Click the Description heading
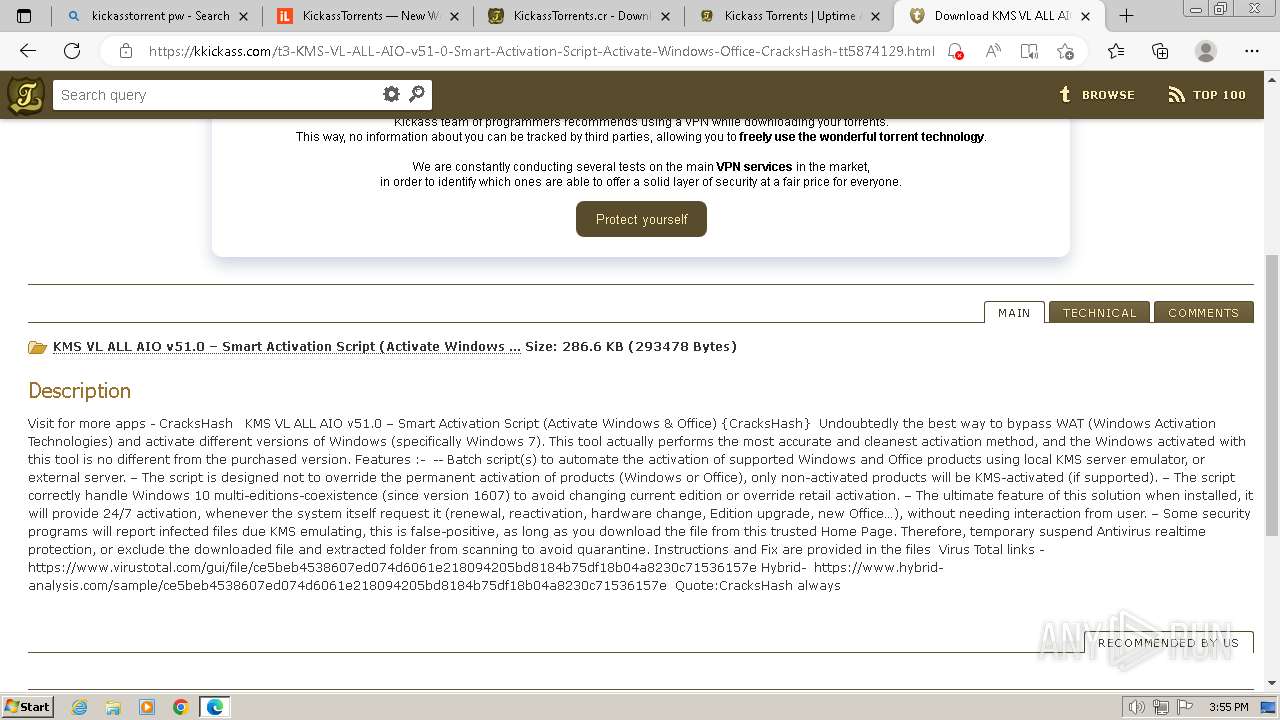Image resolution: width=1280 pixels, height=720 pixels. [x=79, y=391]
